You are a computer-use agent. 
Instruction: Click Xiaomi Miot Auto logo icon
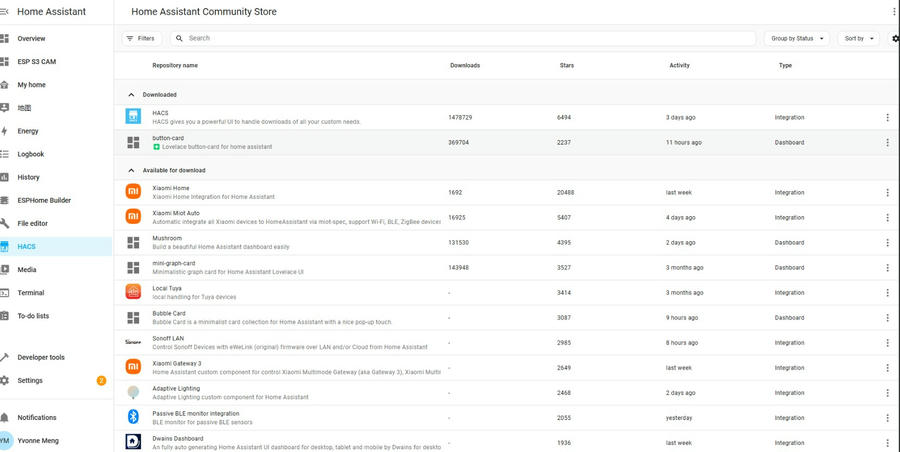pyautogui.click(x=133, y=217)
